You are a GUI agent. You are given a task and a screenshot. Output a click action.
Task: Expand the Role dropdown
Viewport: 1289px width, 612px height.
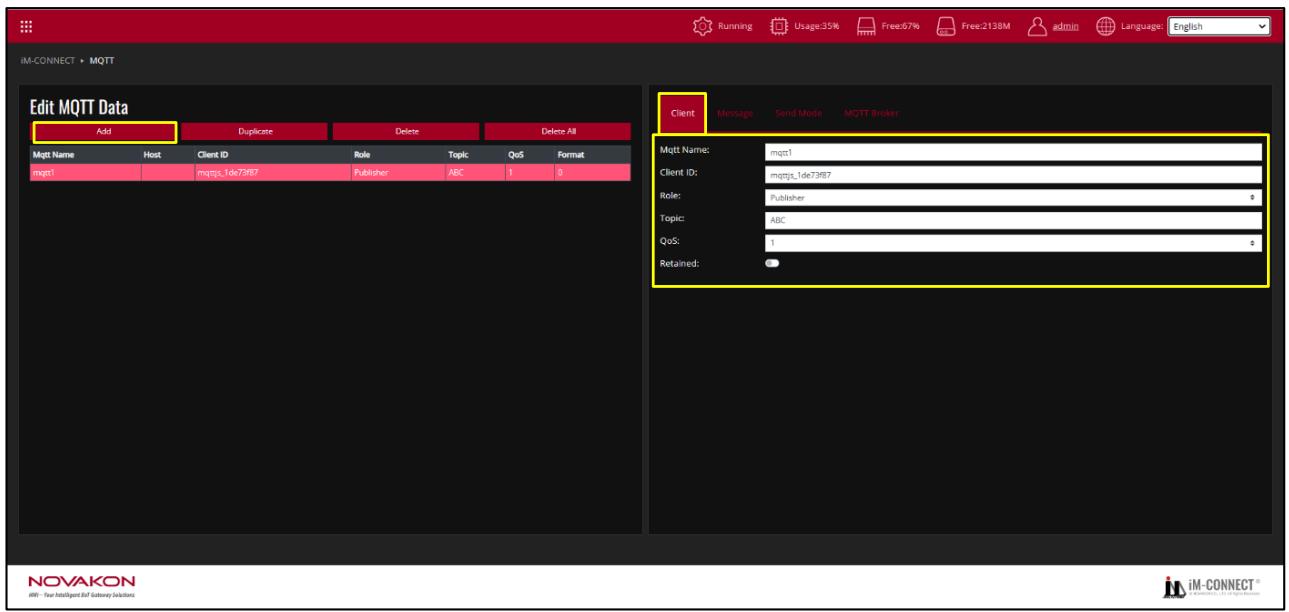(1012, 197)
